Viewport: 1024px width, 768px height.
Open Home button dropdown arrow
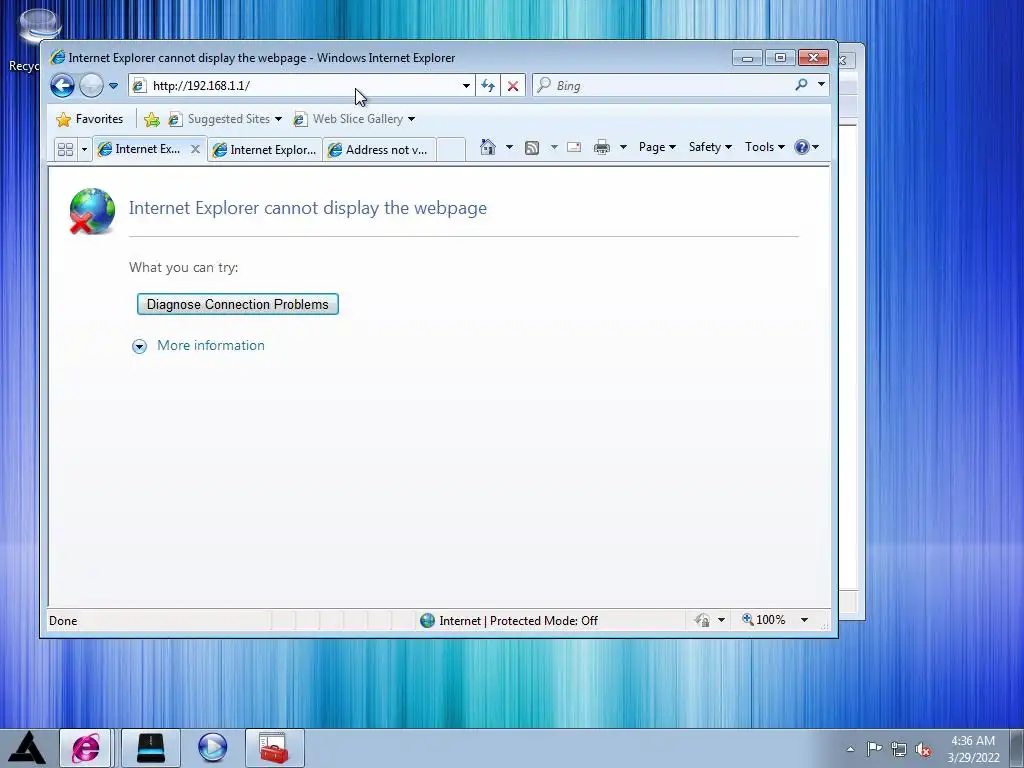(509, 147)
